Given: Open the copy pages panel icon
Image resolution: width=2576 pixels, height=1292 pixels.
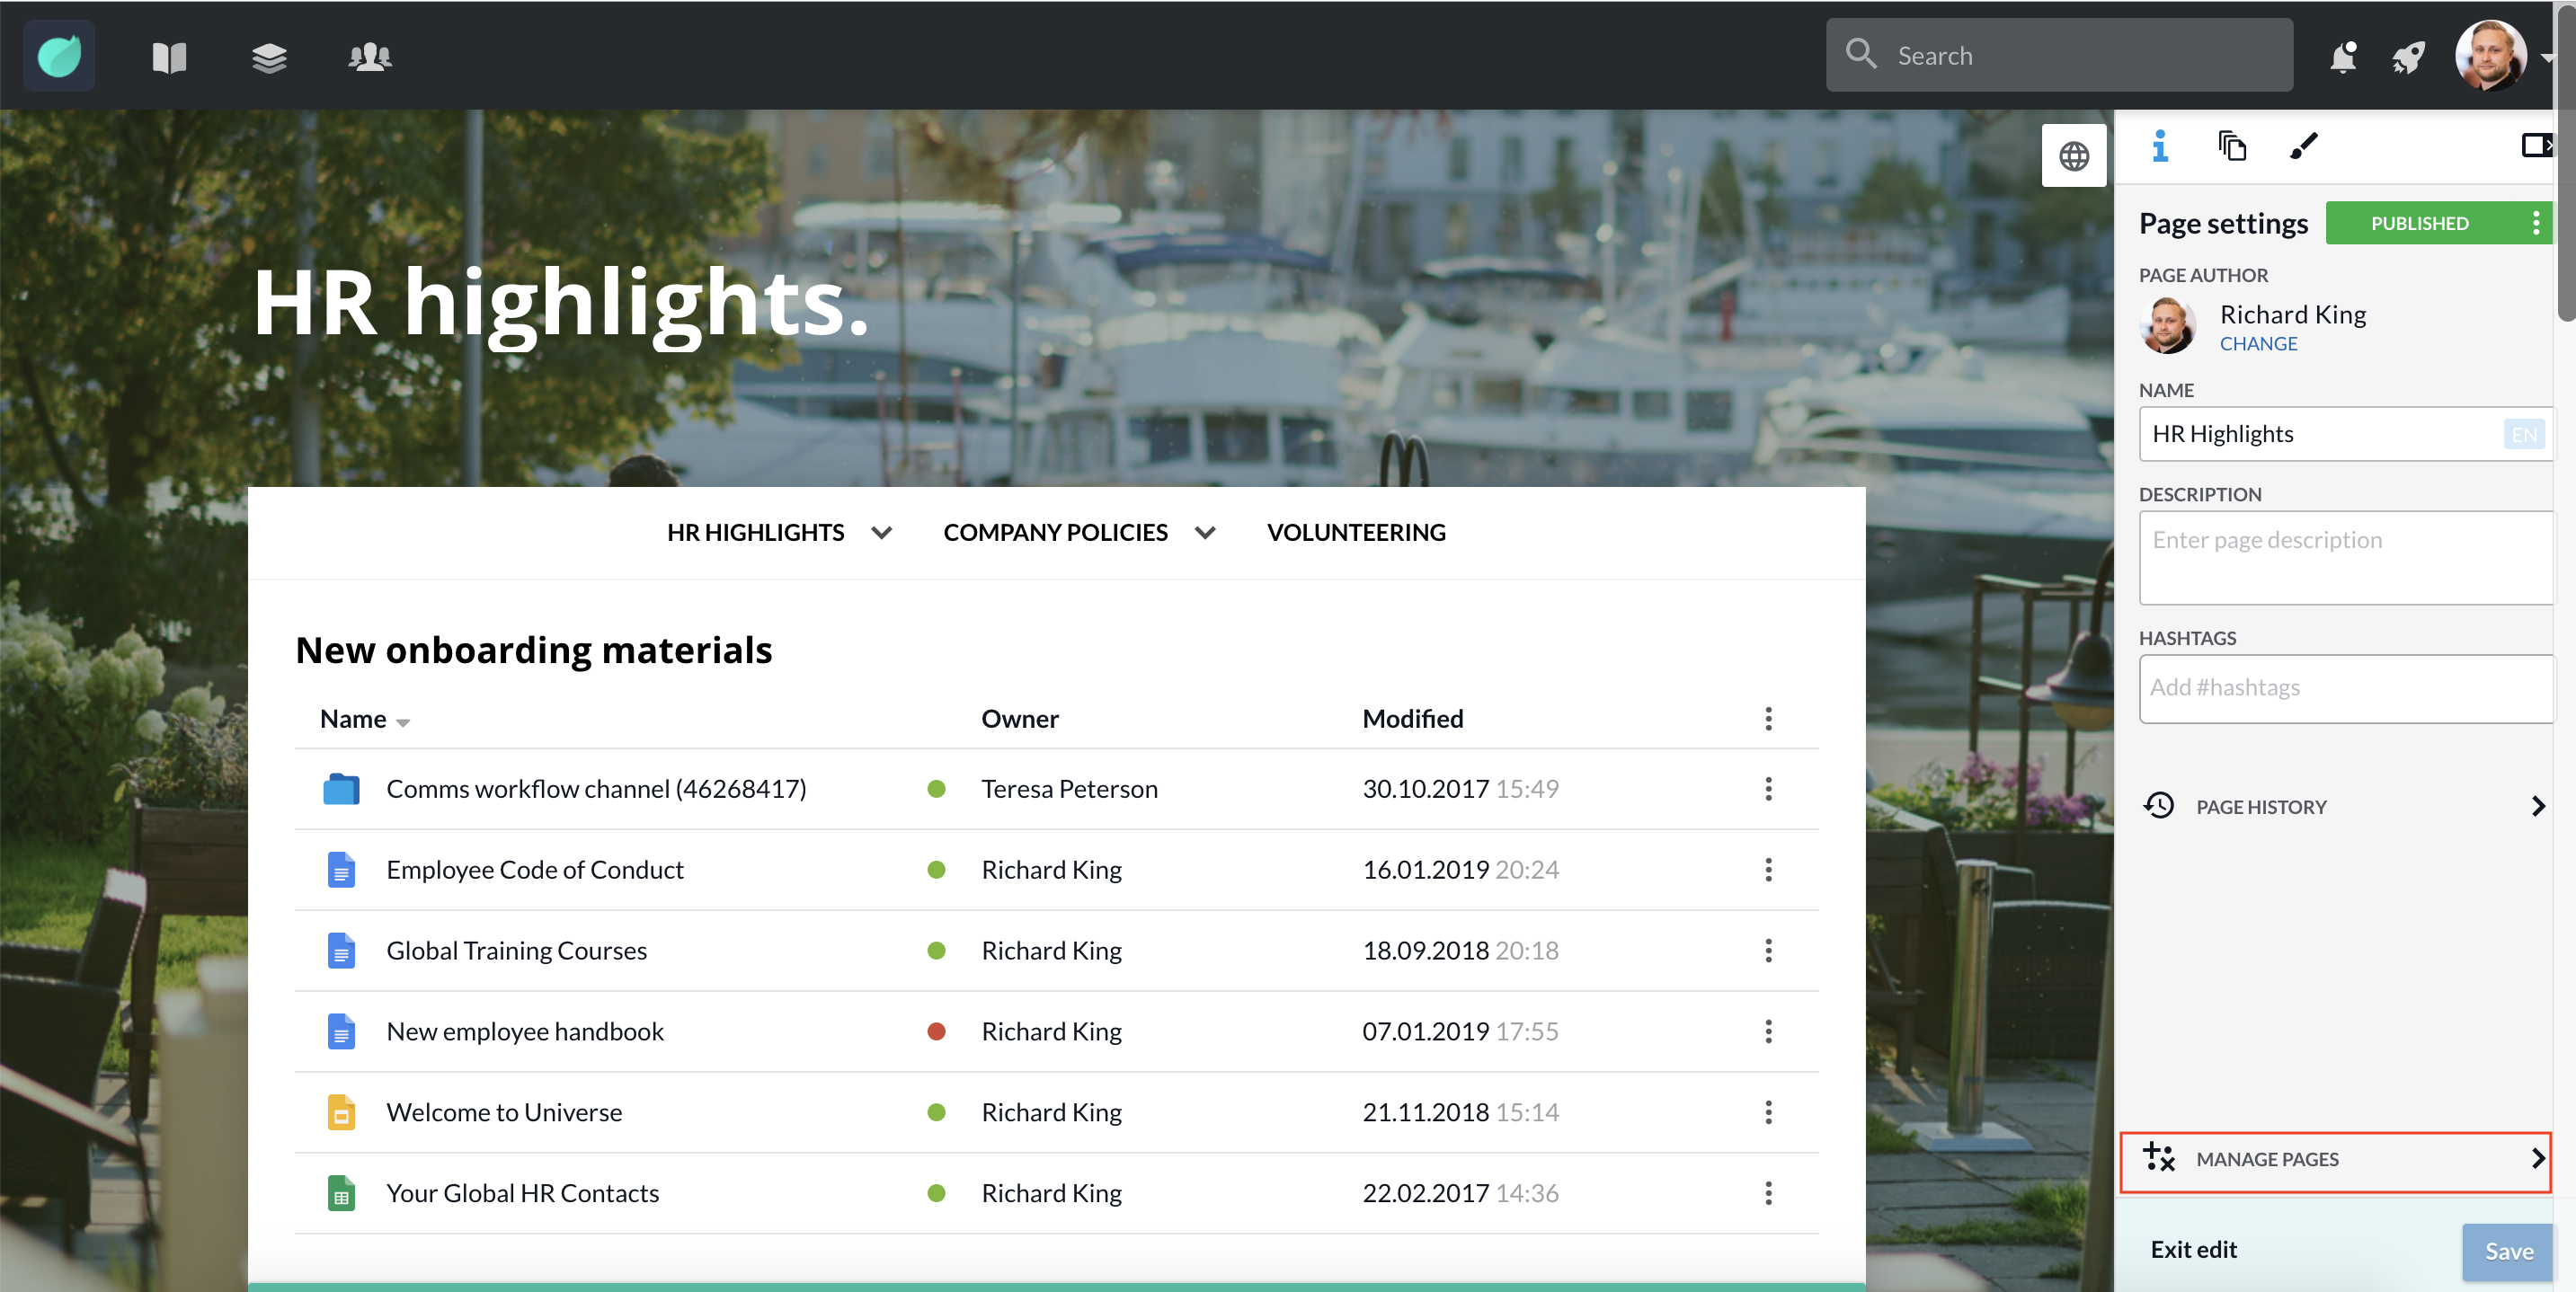Looking at the screenshot, I should pos(2231,147).
